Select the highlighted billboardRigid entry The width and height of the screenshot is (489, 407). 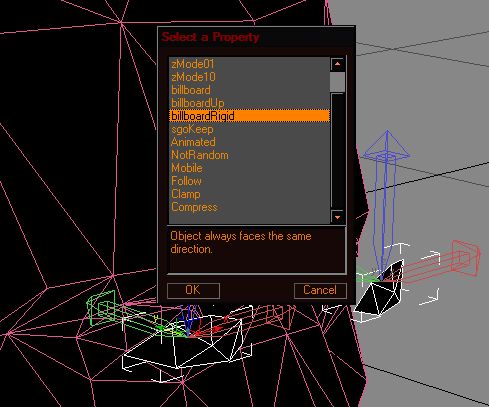click(x=249, y=116)
